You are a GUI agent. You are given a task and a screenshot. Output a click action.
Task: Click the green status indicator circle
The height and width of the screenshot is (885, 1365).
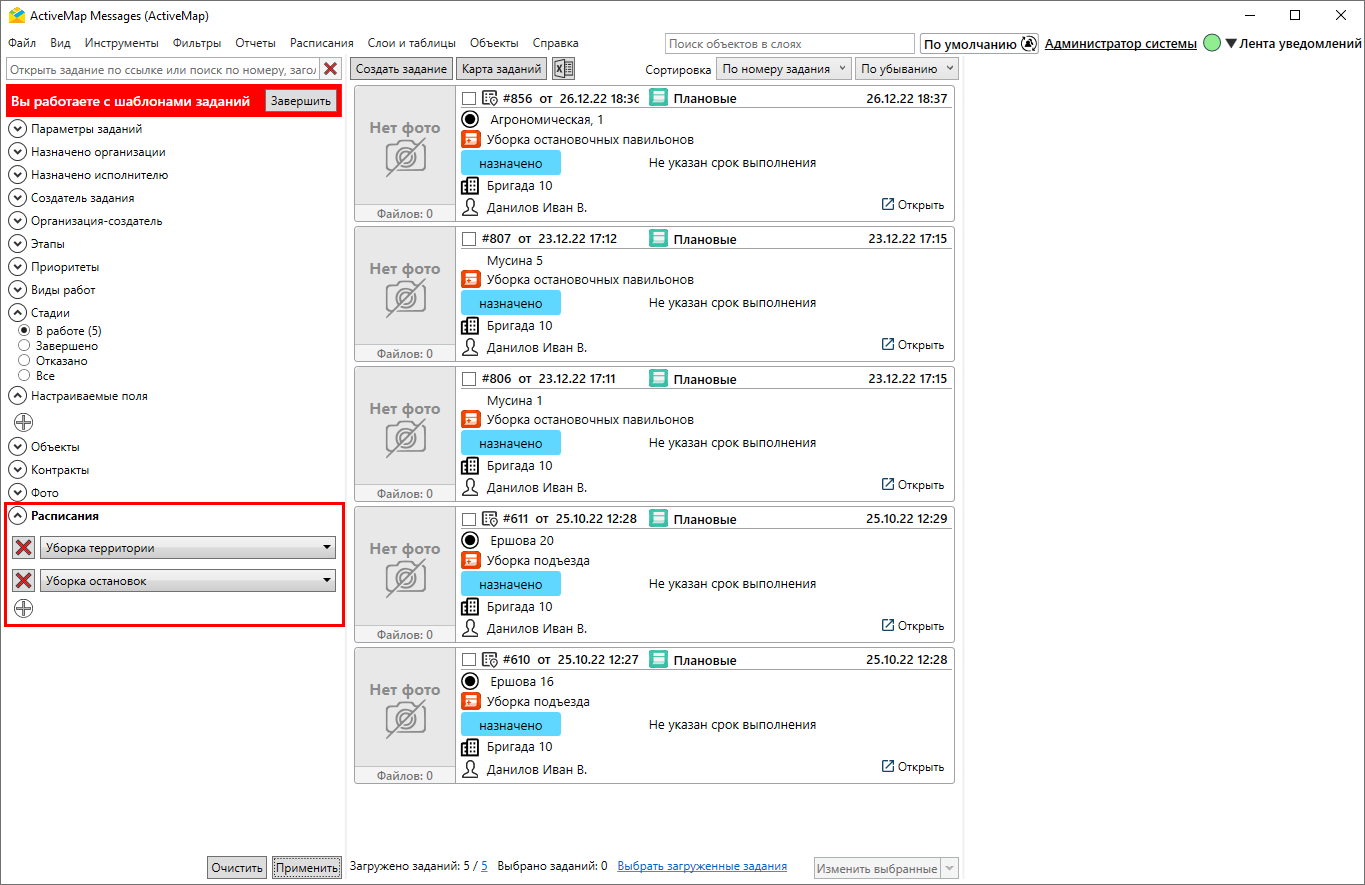coord(1212,44)
